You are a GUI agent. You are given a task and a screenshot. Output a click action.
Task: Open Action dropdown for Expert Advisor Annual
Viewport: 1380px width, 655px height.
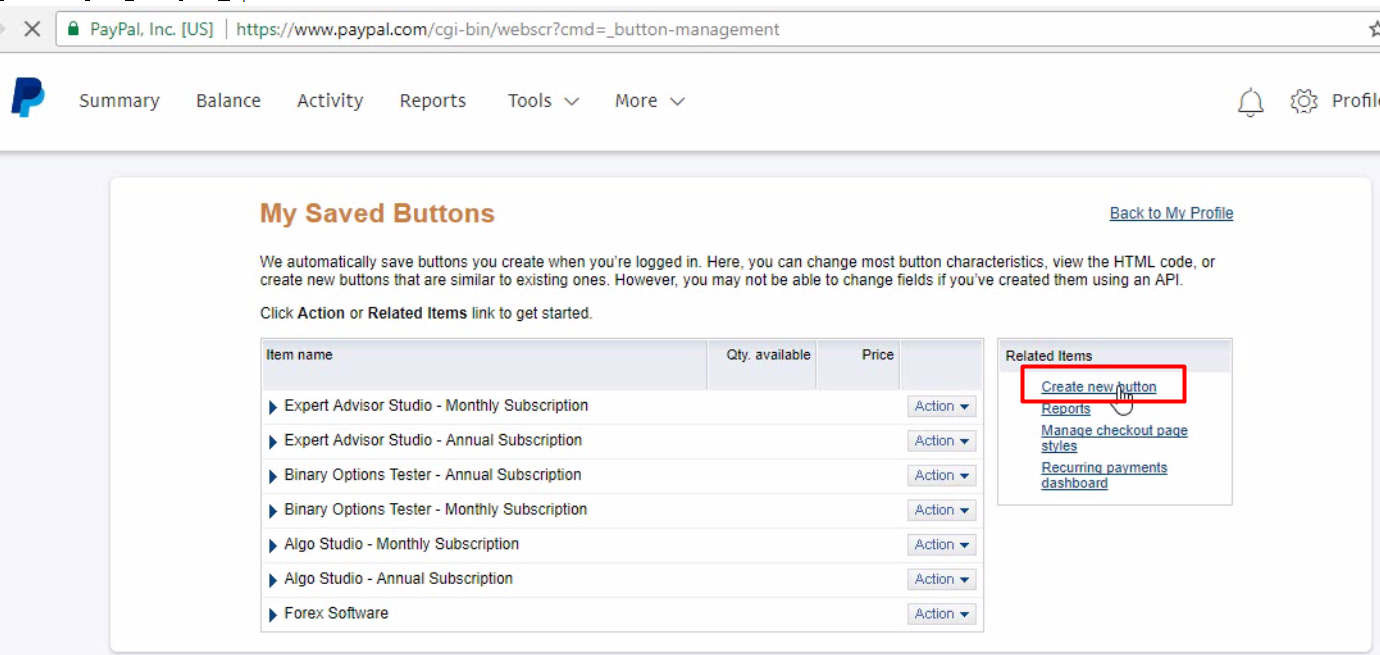[942, 441]
